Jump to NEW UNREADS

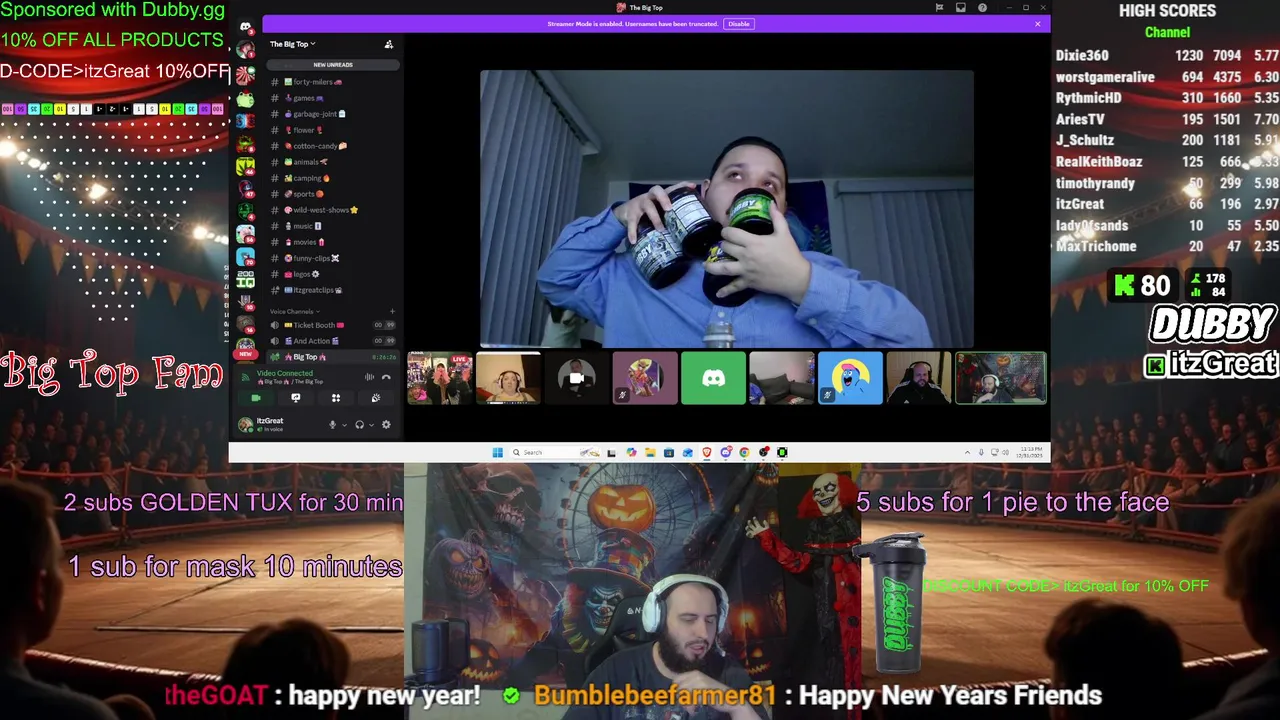coord(333,64)
